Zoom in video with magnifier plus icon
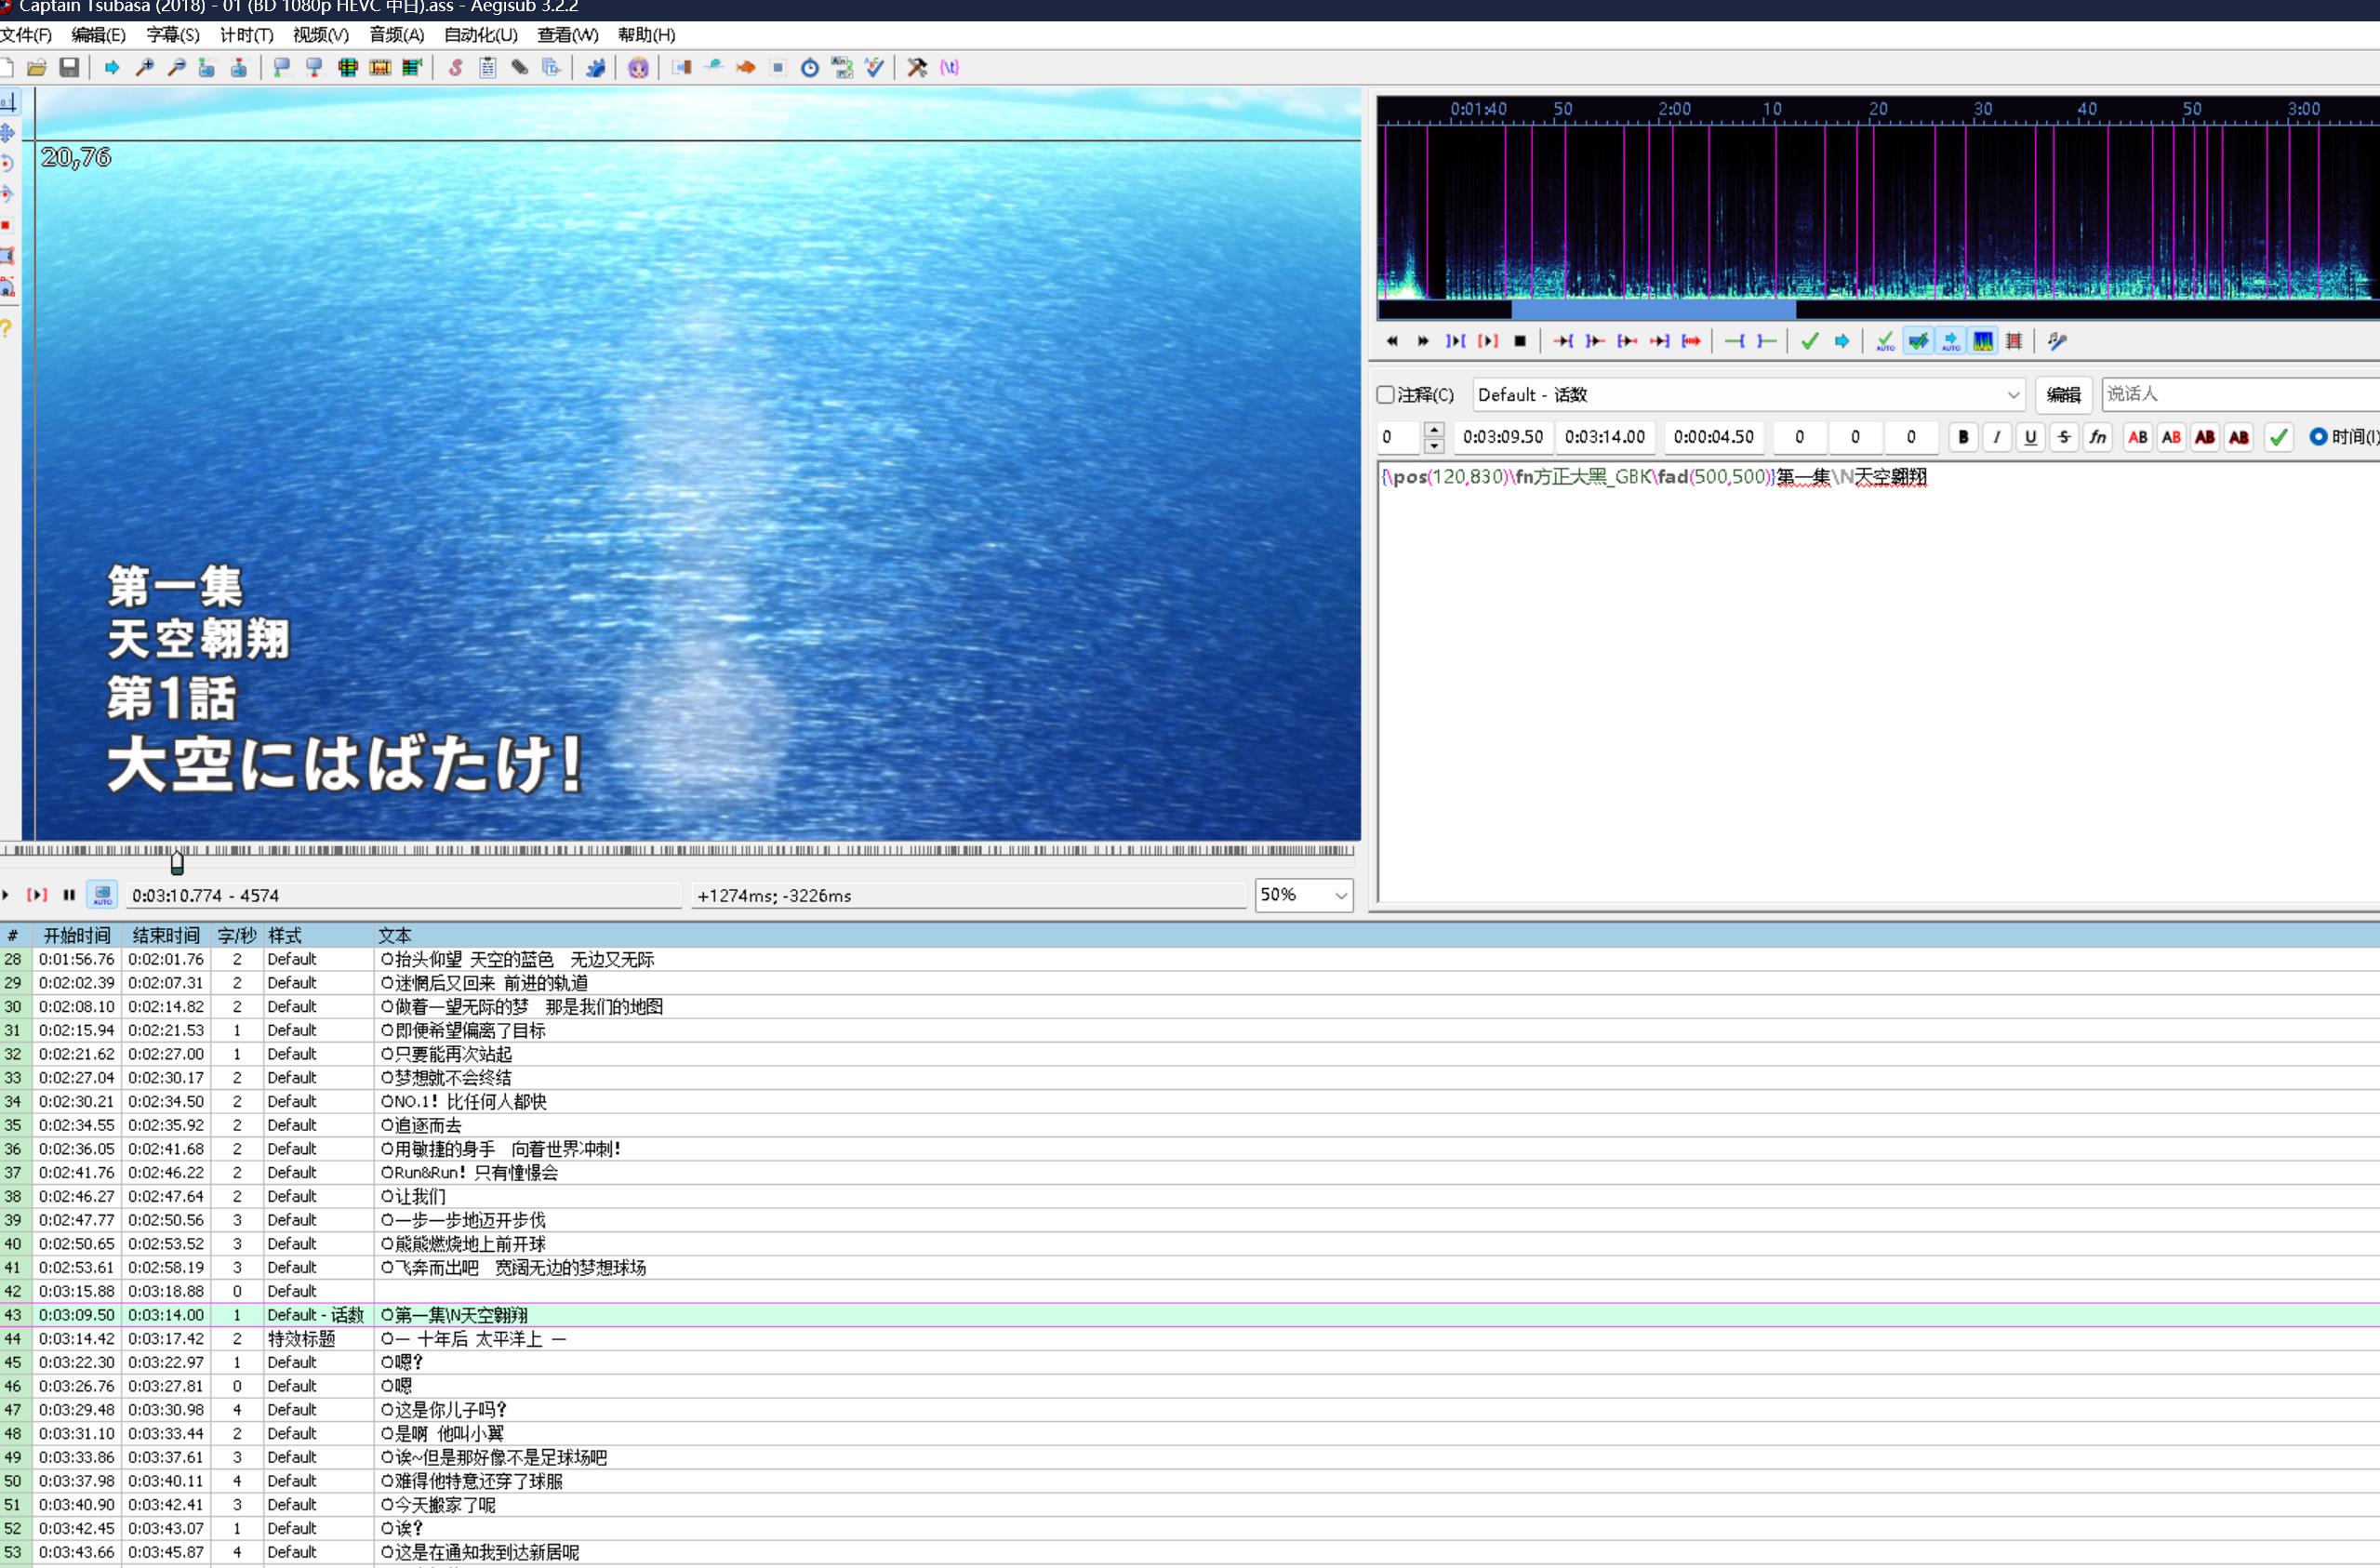This screenshot has width=2380, height=1568. coord(144,68)
